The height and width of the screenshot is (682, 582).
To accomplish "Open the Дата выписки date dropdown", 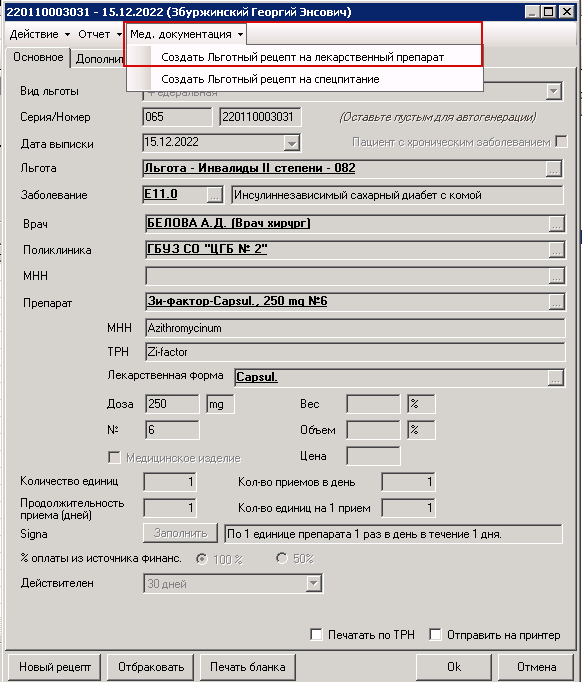I will click(x=291, y=143).
